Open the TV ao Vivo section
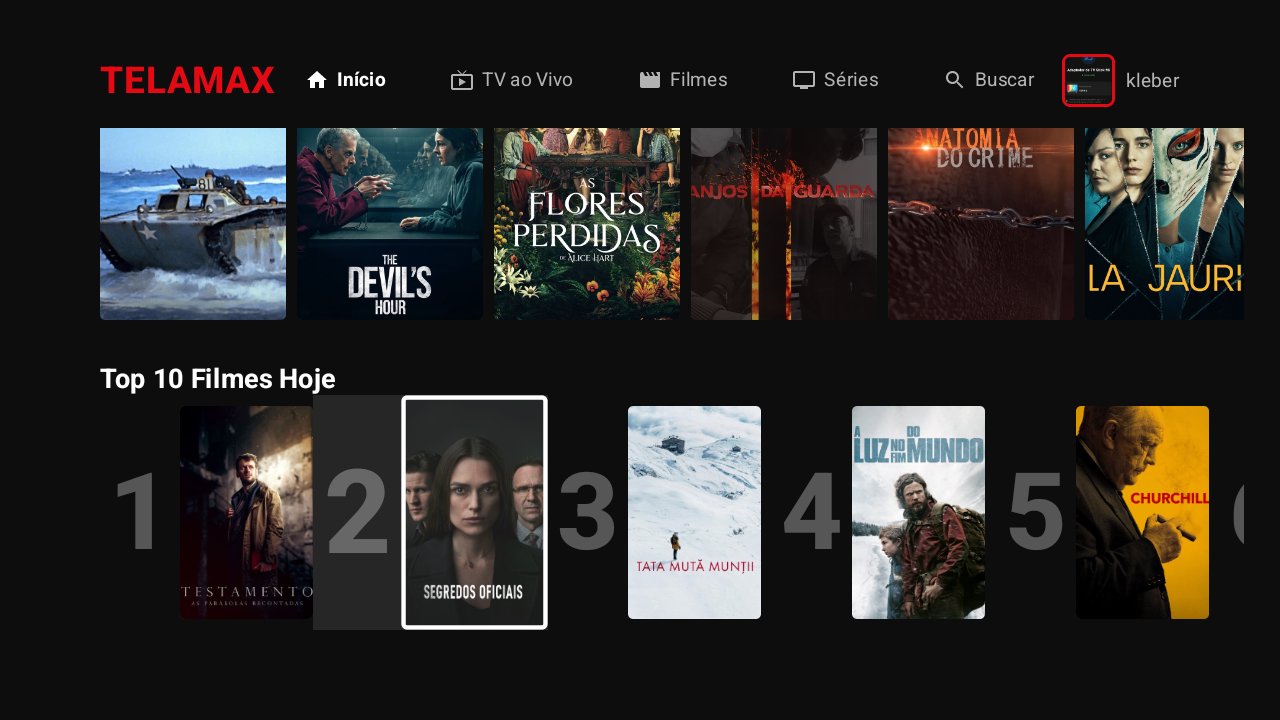This screenshot has height=720, width=1280. 512,80
